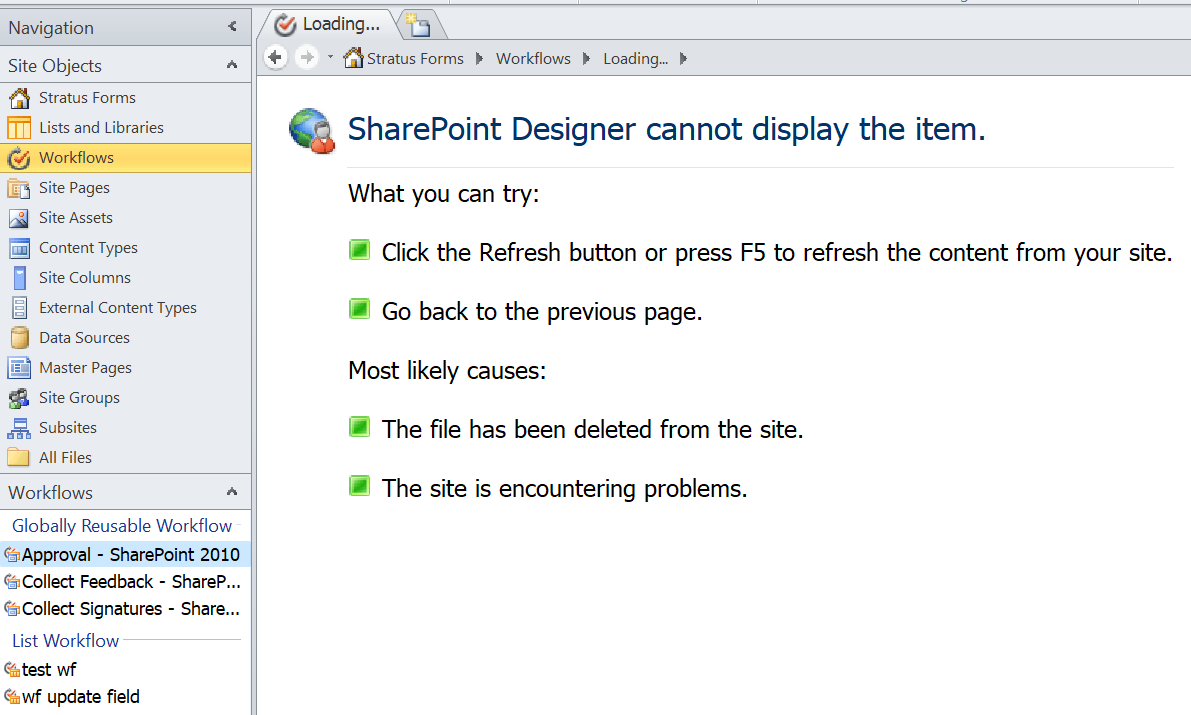Click the External Content Types icon
This screenshot has height=715, width=1191.
click(20, 308)
